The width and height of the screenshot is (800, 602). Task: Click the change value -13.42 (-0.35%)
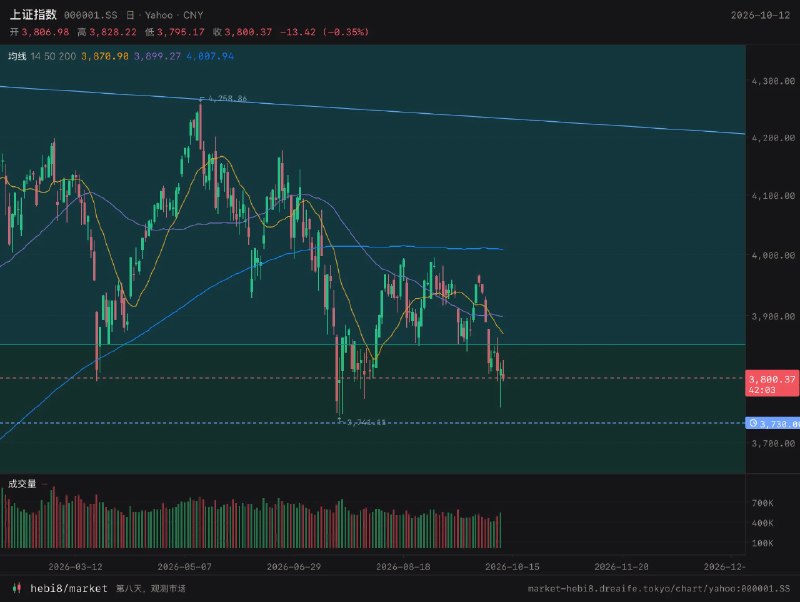(324, 32)
